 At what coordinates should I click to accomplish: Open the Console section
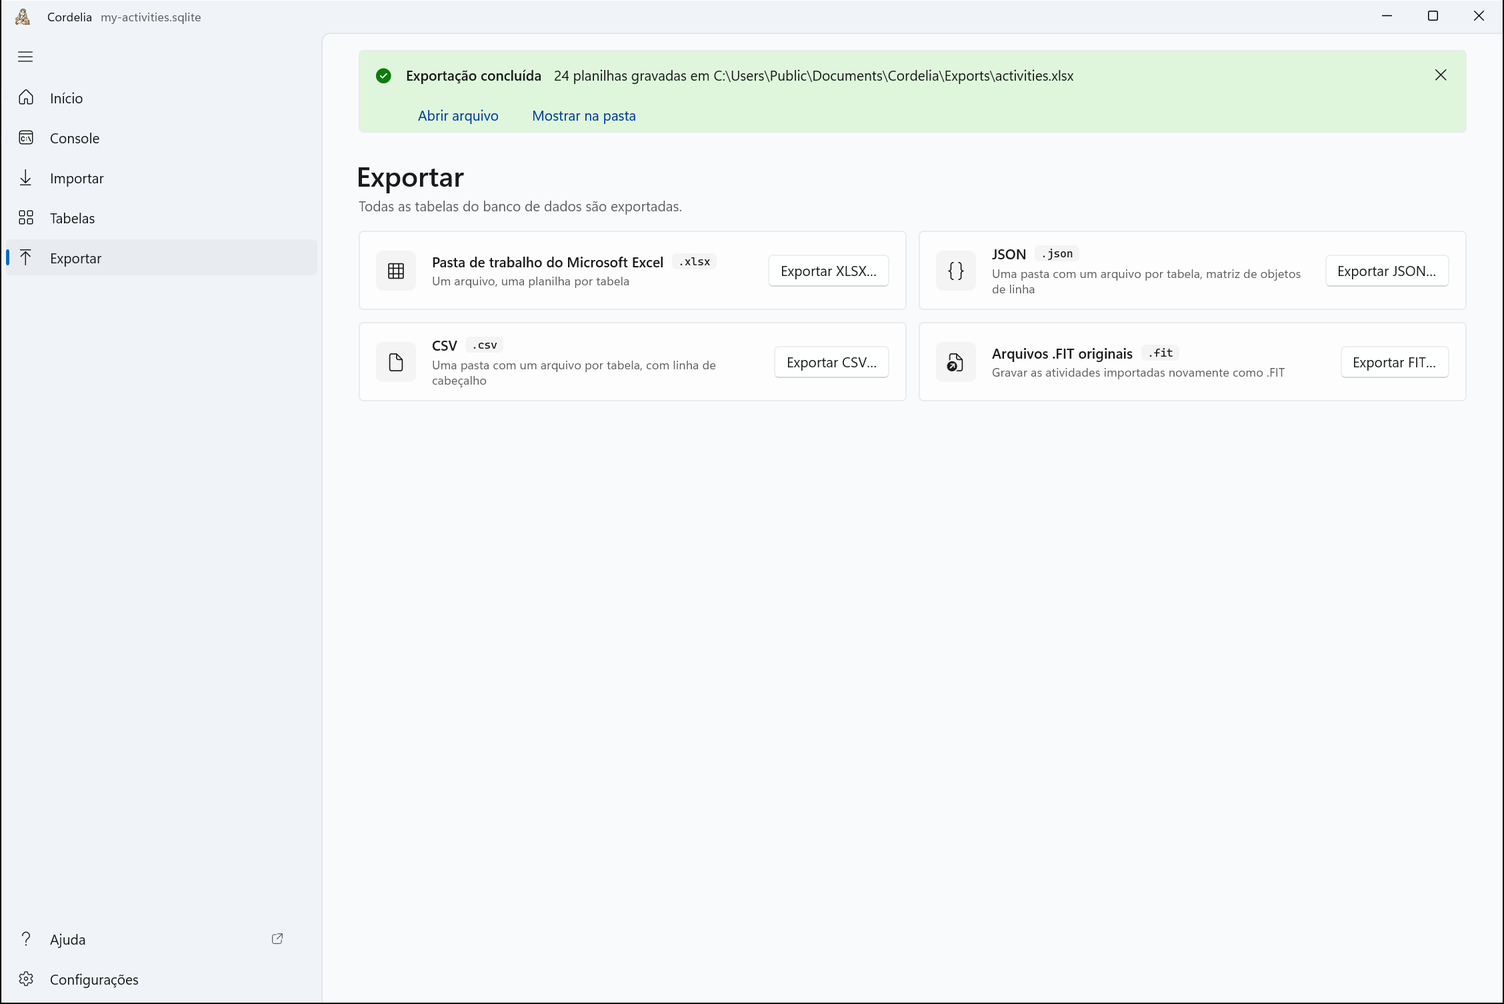(x=161, y=138)
